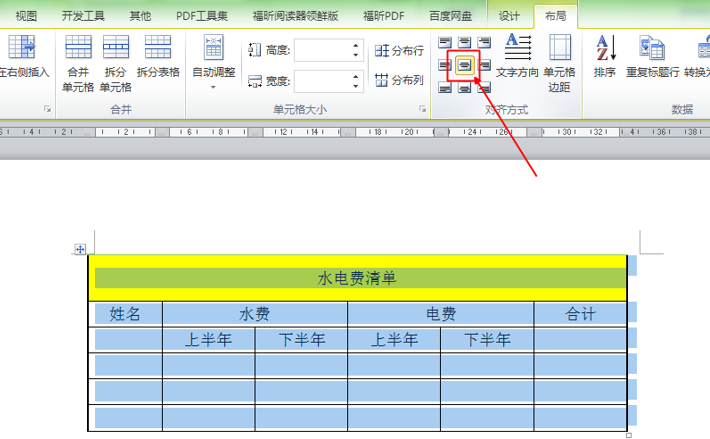Click Text Direction (文字方向) icon

pyautogui.click(x=518, y=47)
